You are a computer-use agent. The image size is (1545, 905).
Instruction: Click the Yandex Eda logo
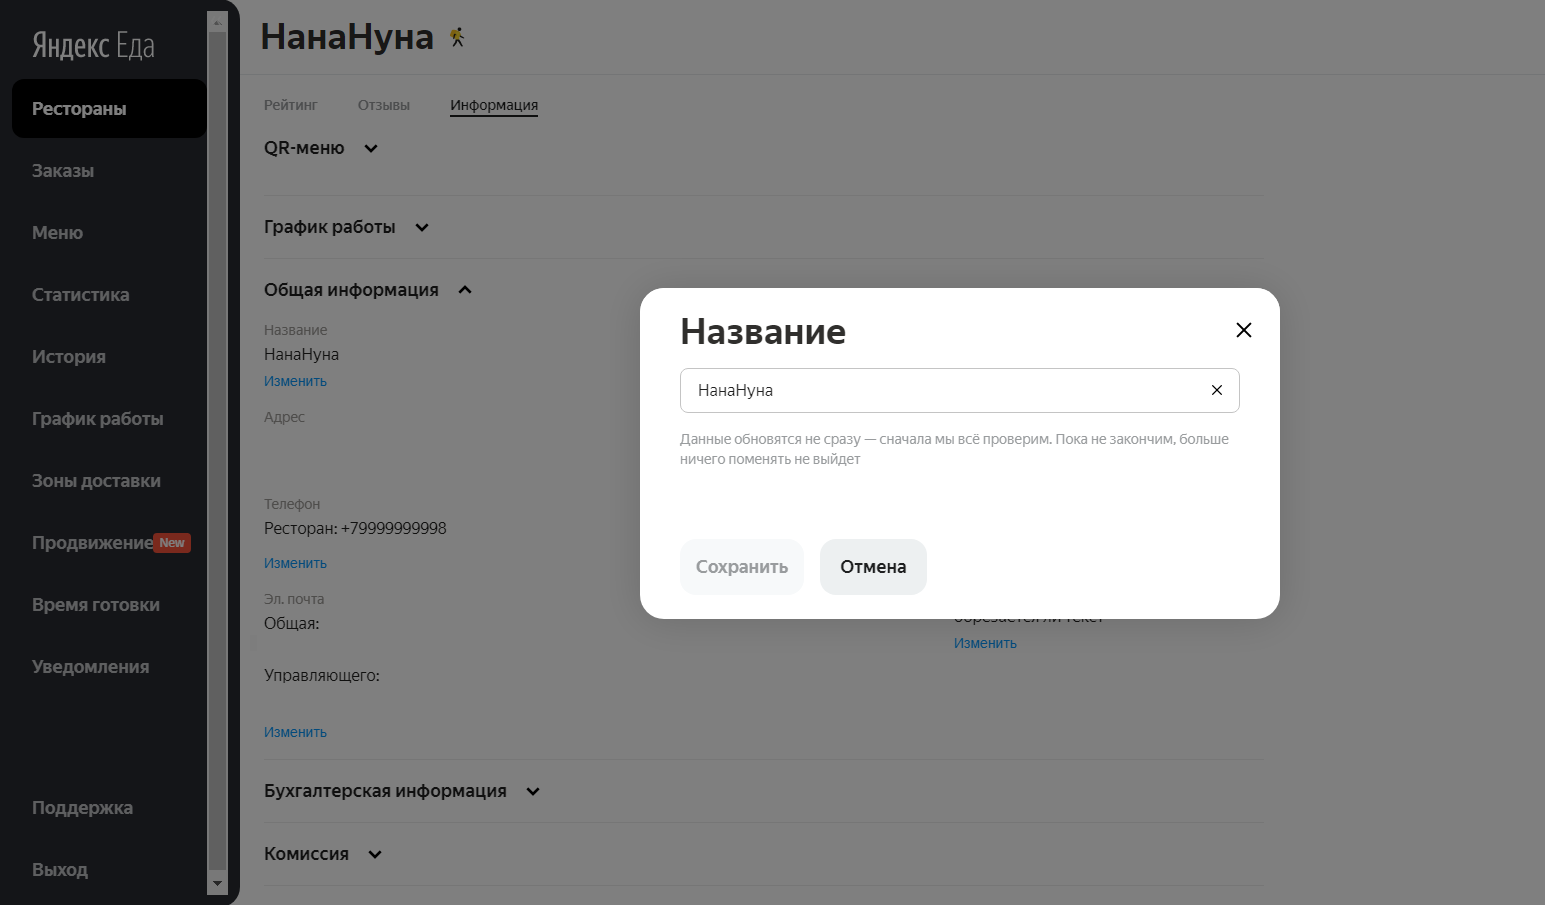coord(93,45)
